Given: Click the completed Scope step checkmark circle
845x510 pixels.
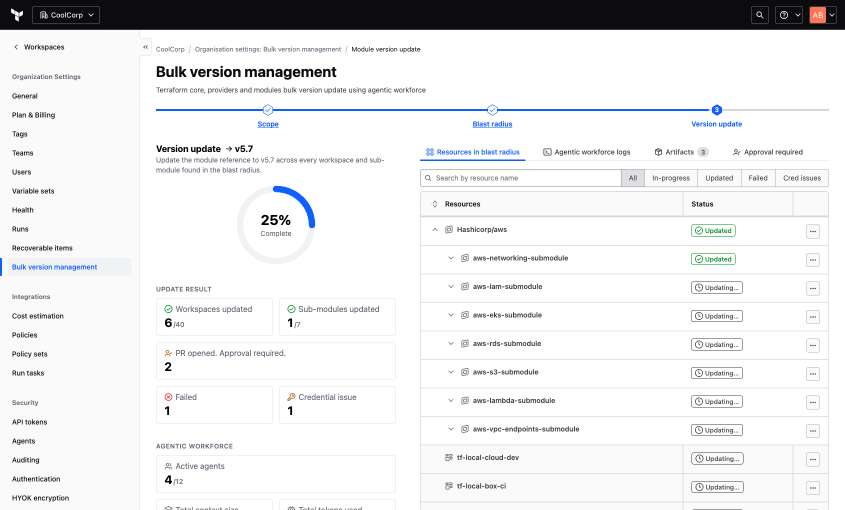Looking at the screenshot, I should [x=268, y=110].
